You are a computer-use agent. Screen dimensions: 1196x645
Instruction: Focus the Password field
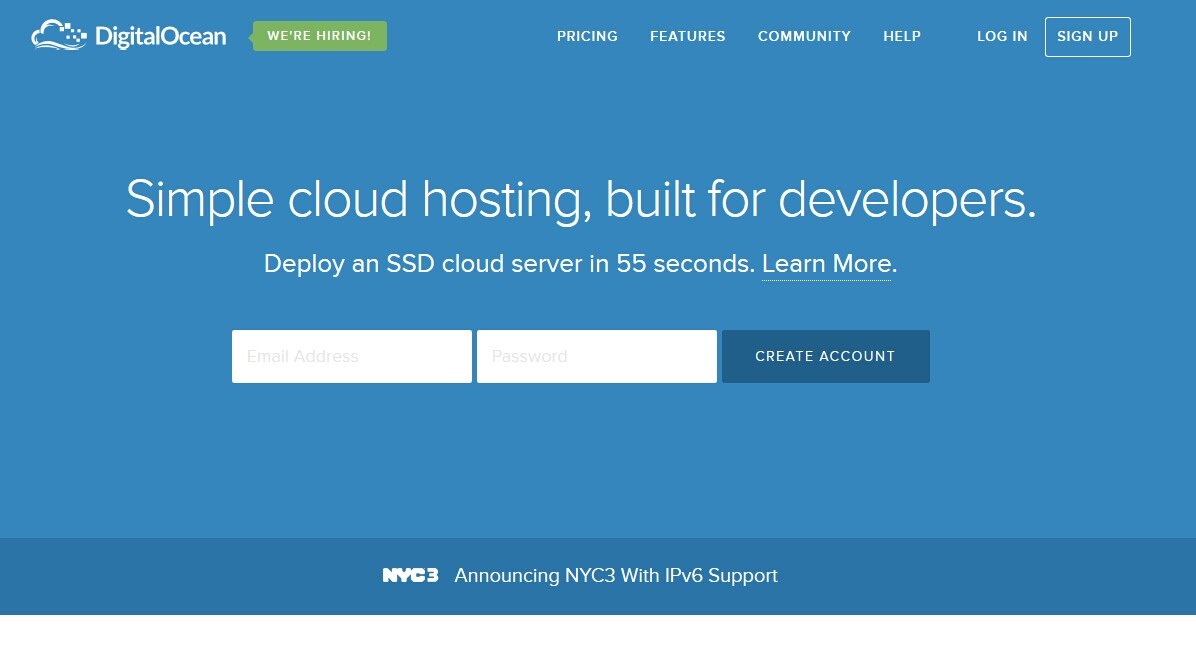[x=596, y=356]
